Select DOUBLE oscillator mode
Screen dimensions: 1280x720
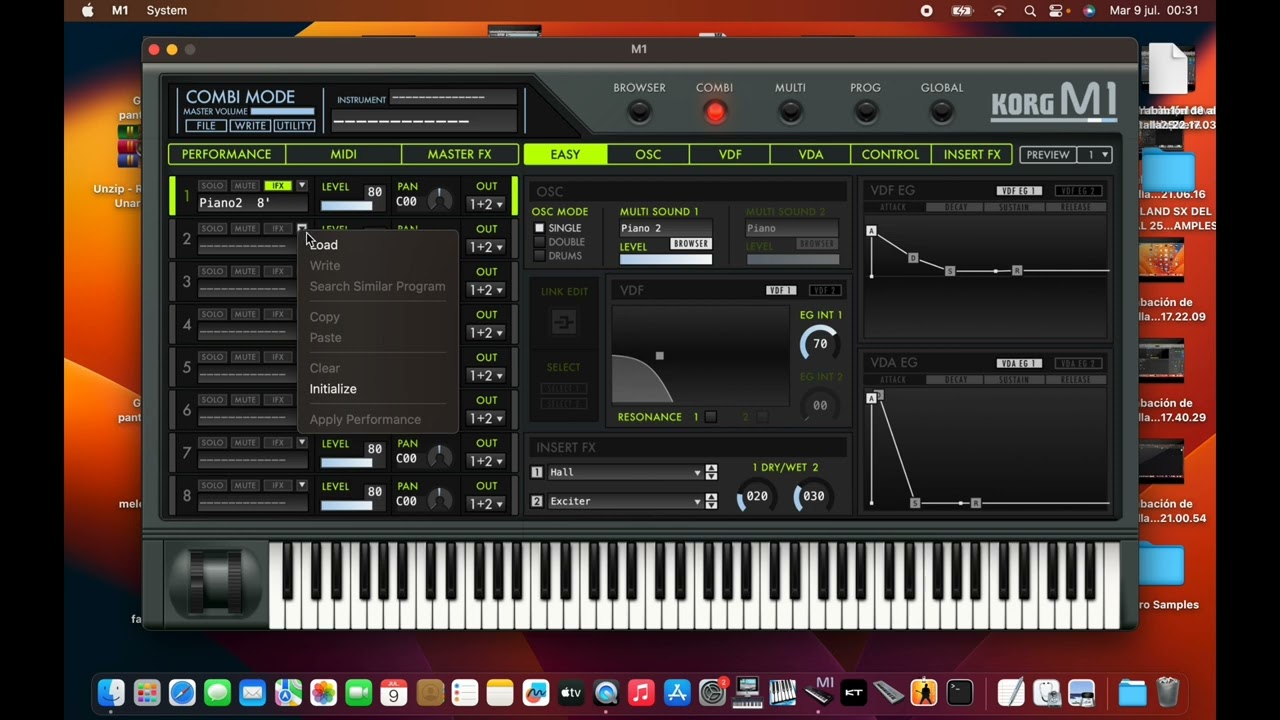click(540, 242)
